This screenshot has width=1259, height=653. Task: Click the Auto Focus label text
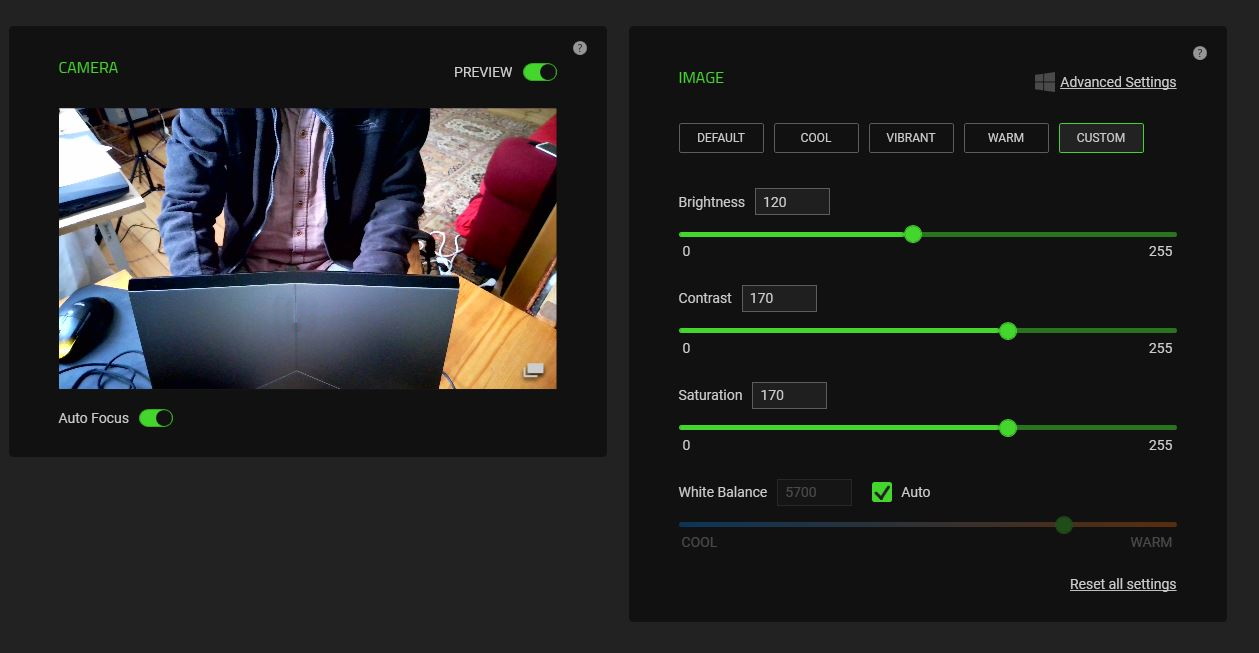(94, 418)
